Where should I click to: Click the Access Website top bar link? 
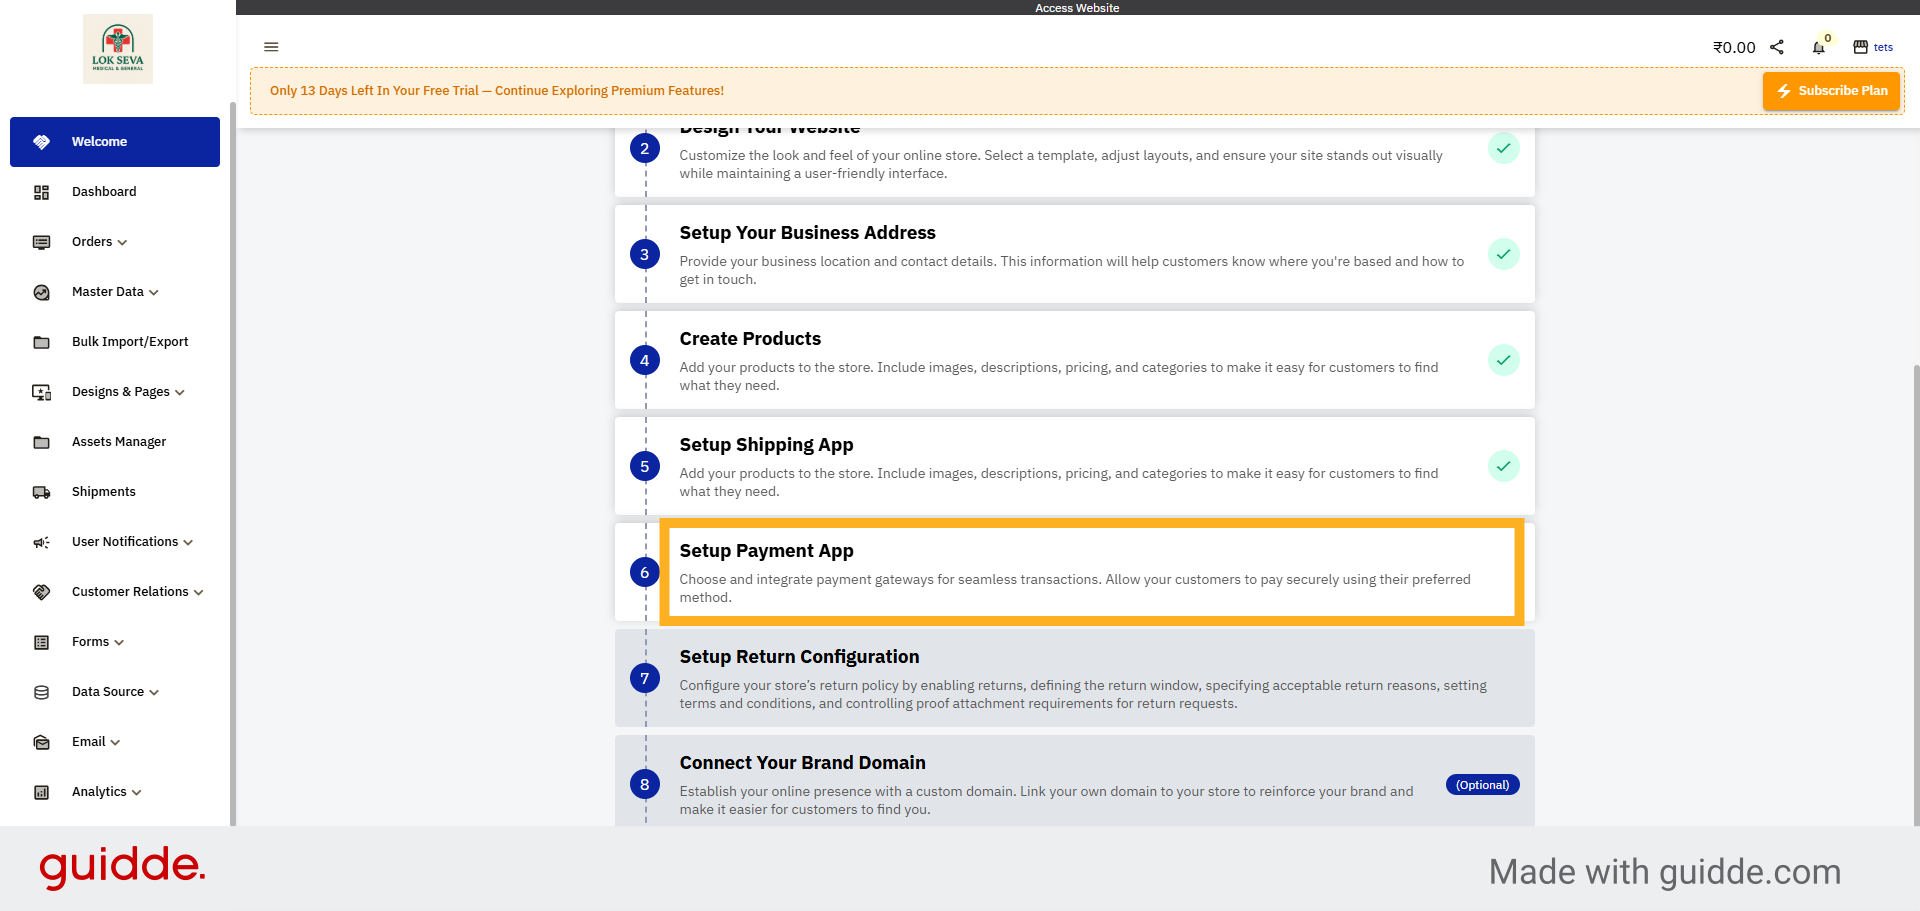click(x=1077, y=8)
